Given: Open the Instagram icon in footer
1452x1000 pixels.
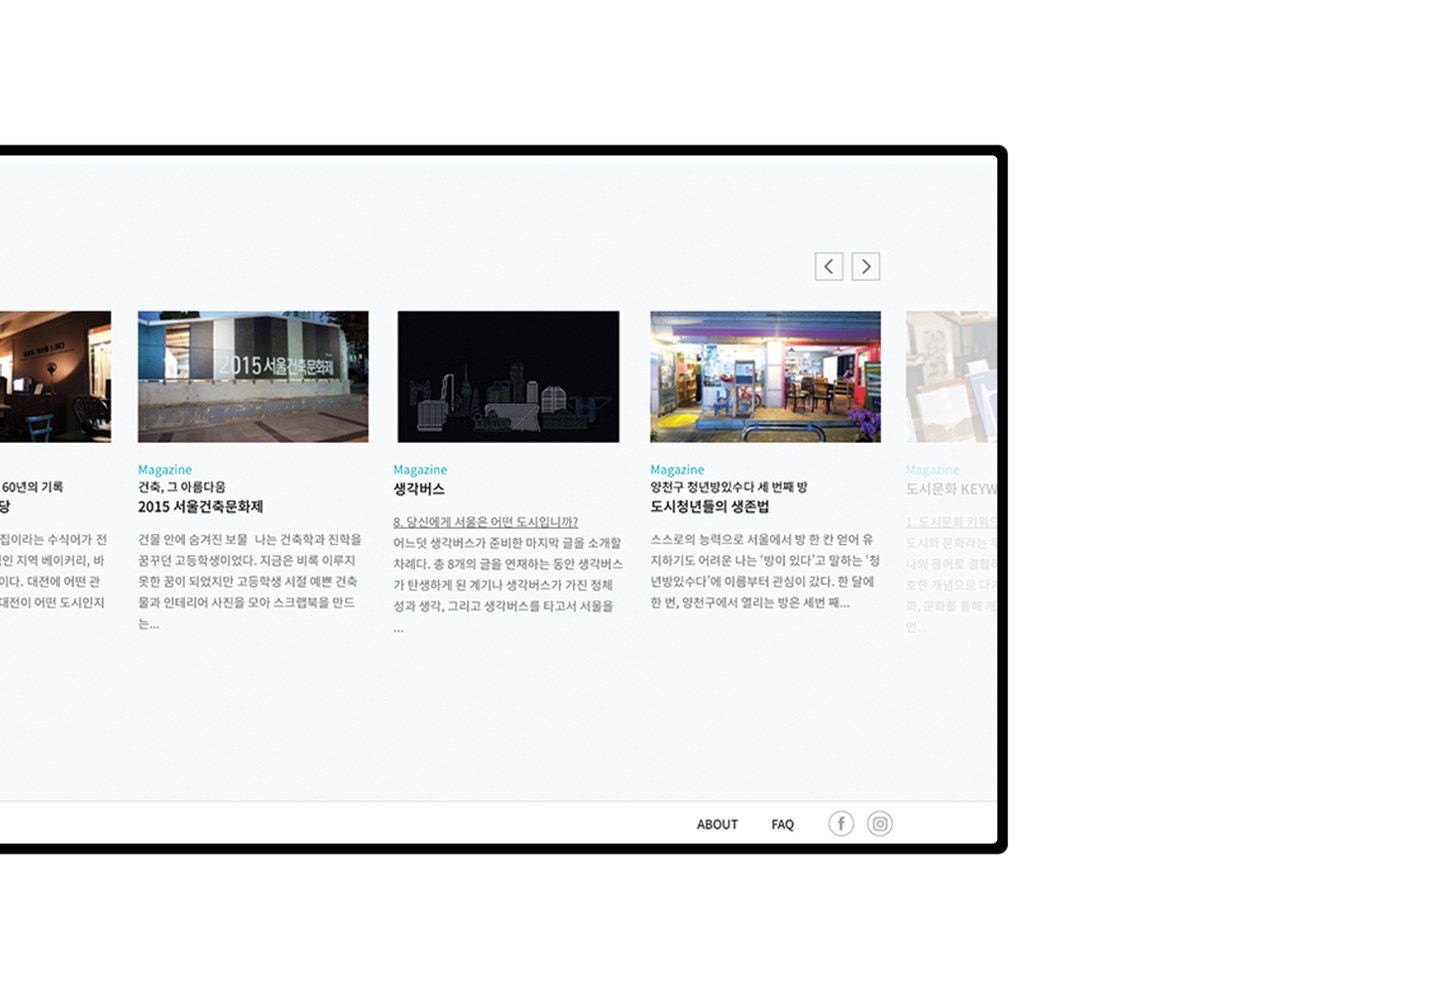Looking at the screenshot, I should tap(879, 823).
